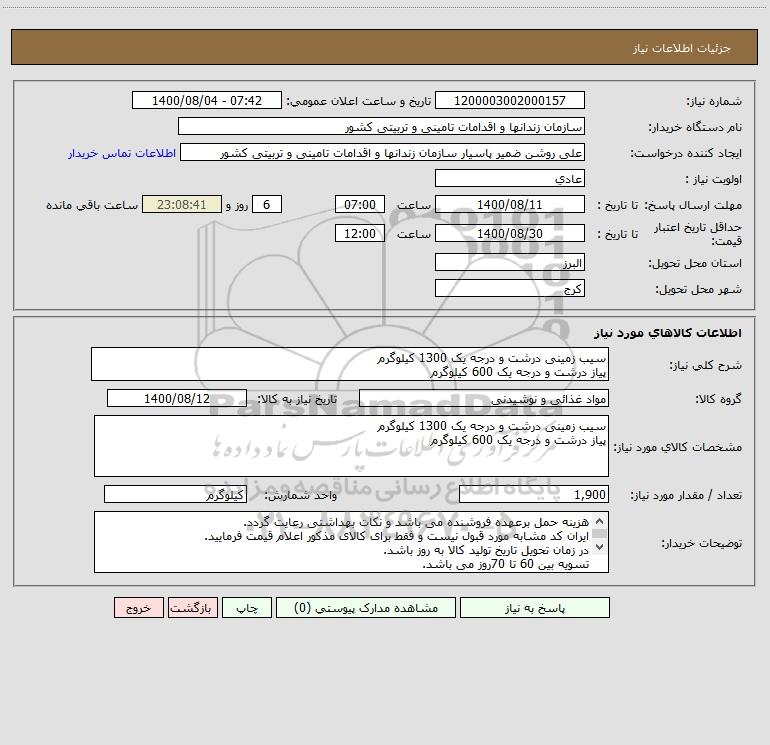The image size is (770, 745).
Task: Click response deadline date 1400/08/11
Action: pos(510,204)
